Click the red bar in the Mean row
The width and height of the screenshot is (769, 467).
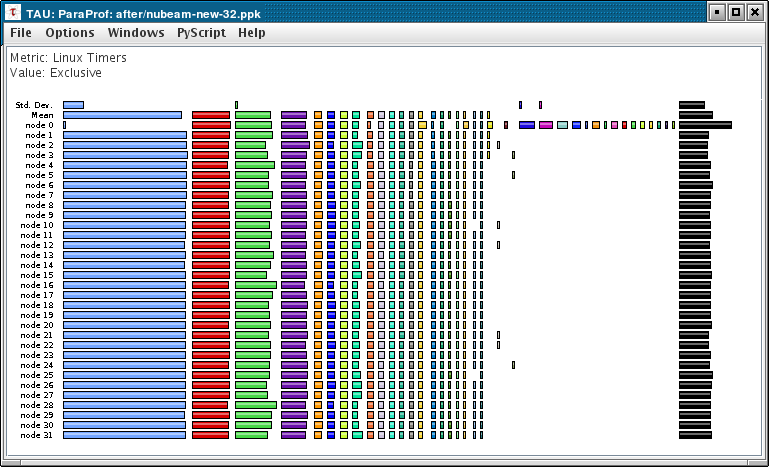(x=211, y=115)
